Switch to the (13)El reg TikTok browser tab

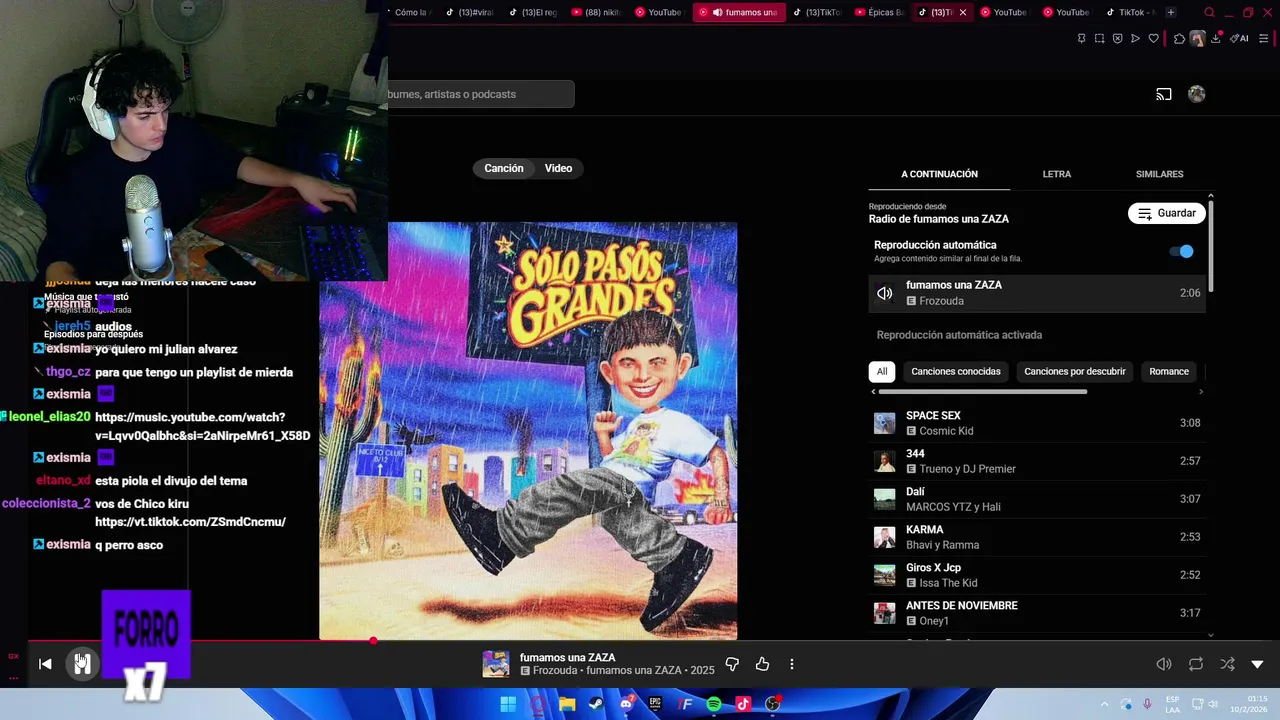tap(535, 12)
